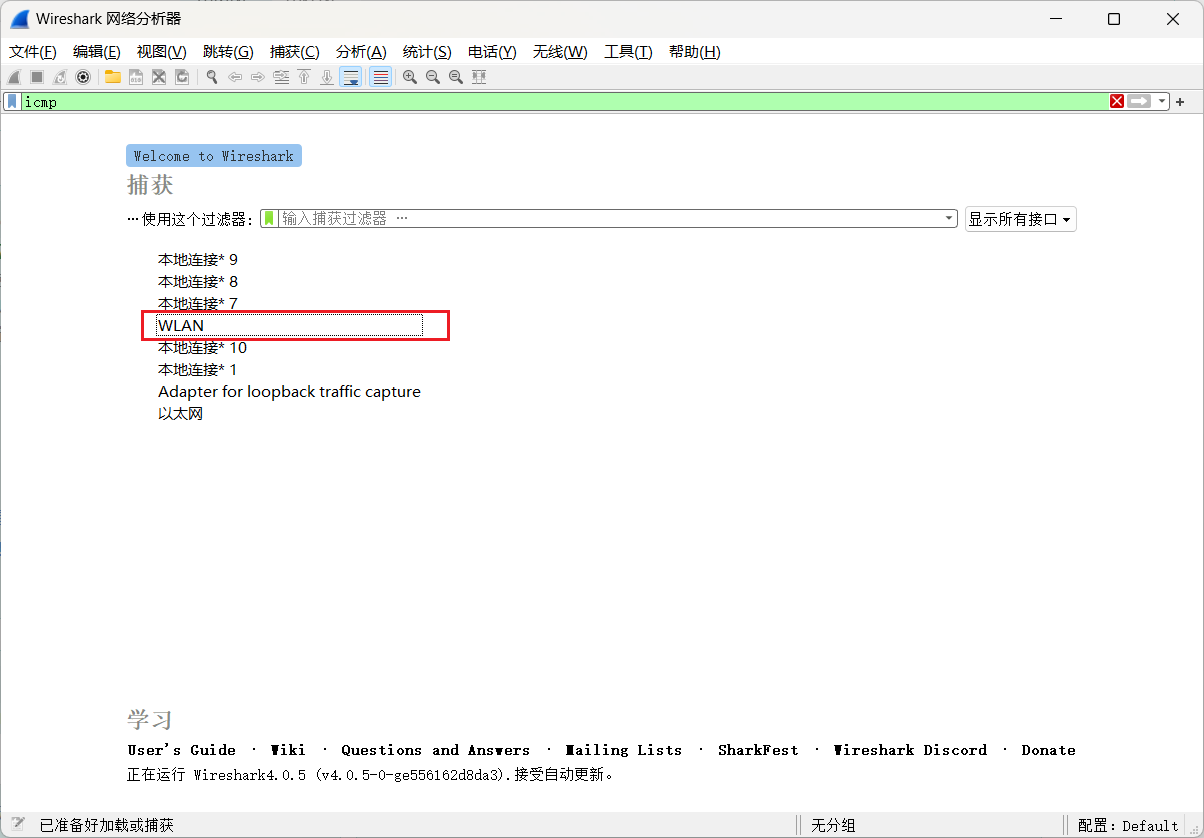This screenshot has width=1204, height=838.
Task: Click the reload capture file icon
Action: click(x=182, y=77)
